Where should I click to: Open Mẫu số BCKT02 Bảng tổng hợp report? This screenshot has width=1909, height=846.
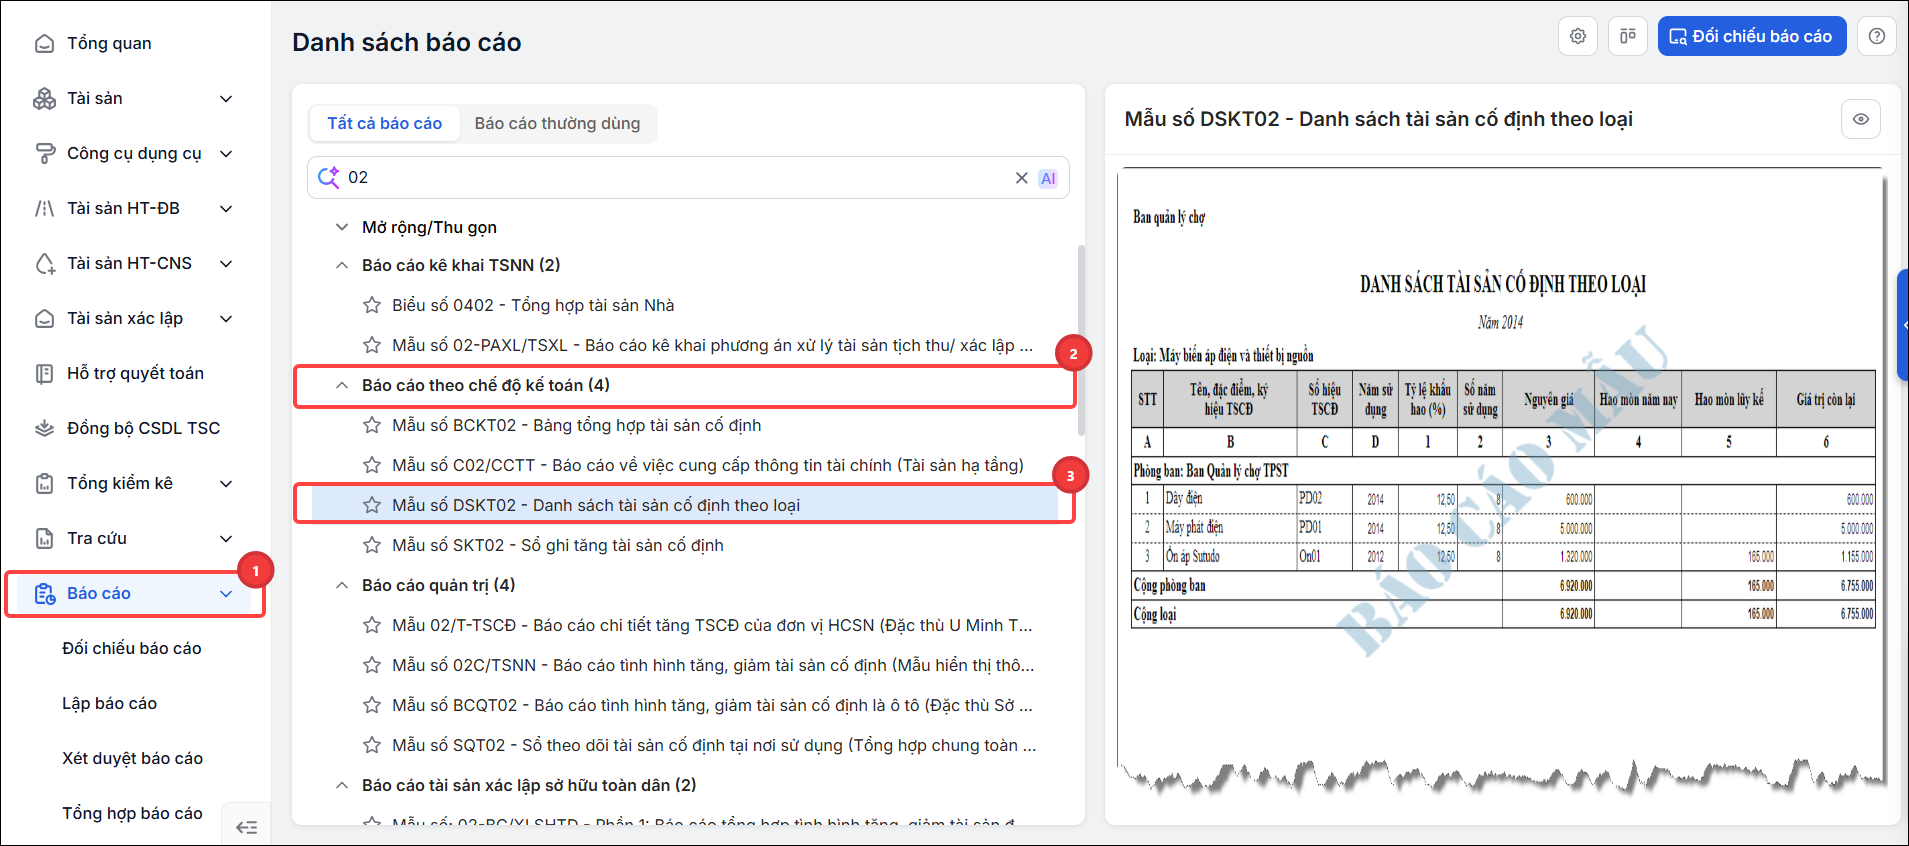[x=576, y=425]
